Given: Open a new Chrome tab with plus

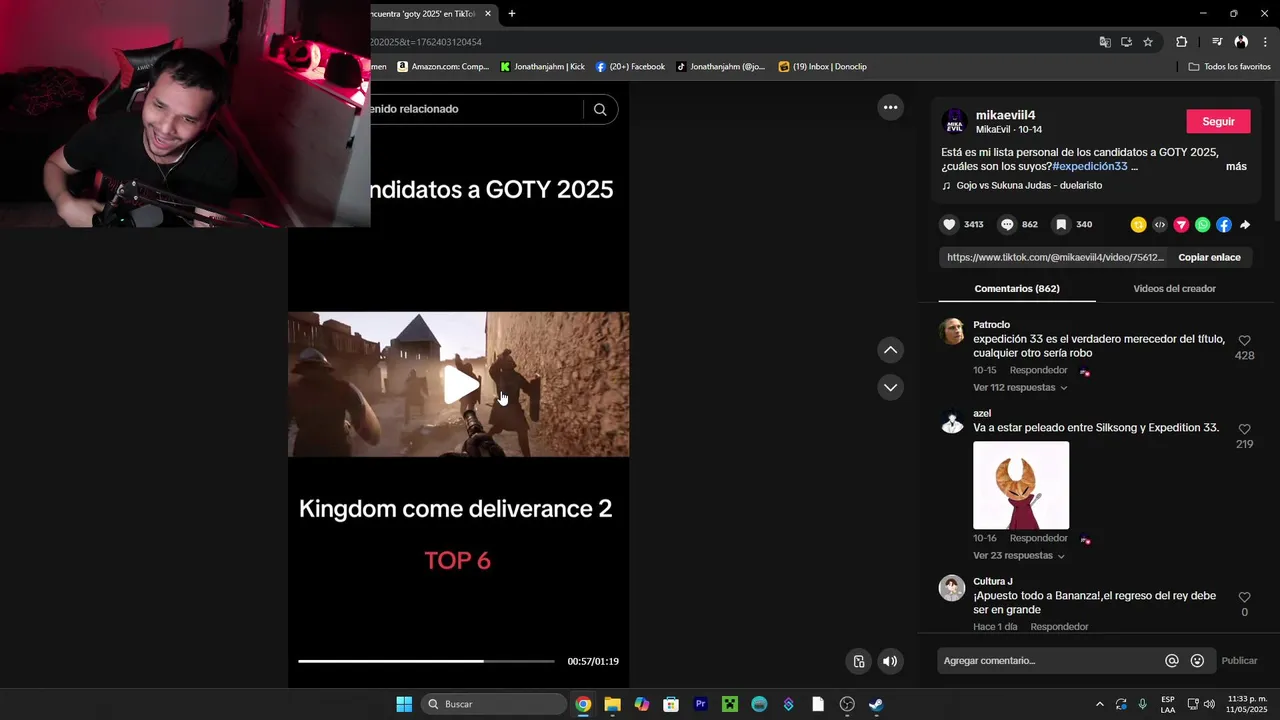Looking at the screenshot, I should 512,14.
